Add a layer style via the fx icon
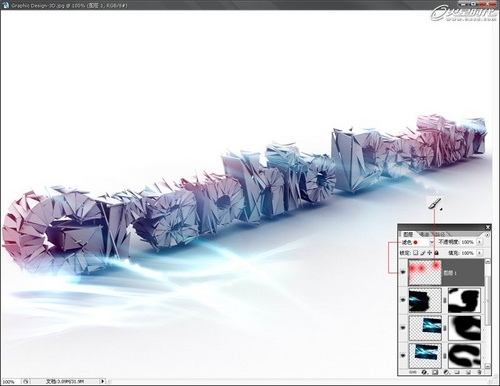500x386 pixels. coord(424,372)
